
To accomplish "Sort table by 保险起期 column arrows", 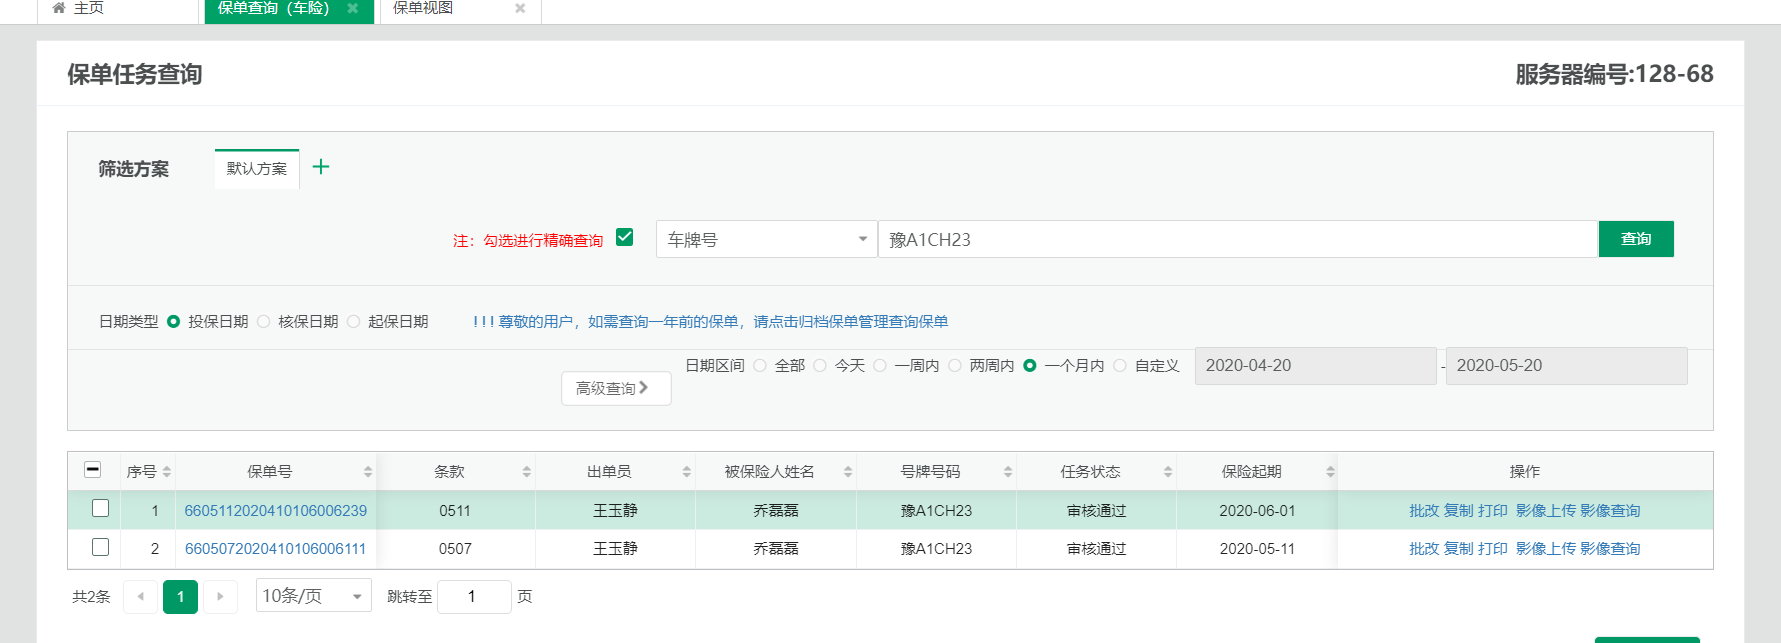I will pyautogui.click(x=1330, y=472).
